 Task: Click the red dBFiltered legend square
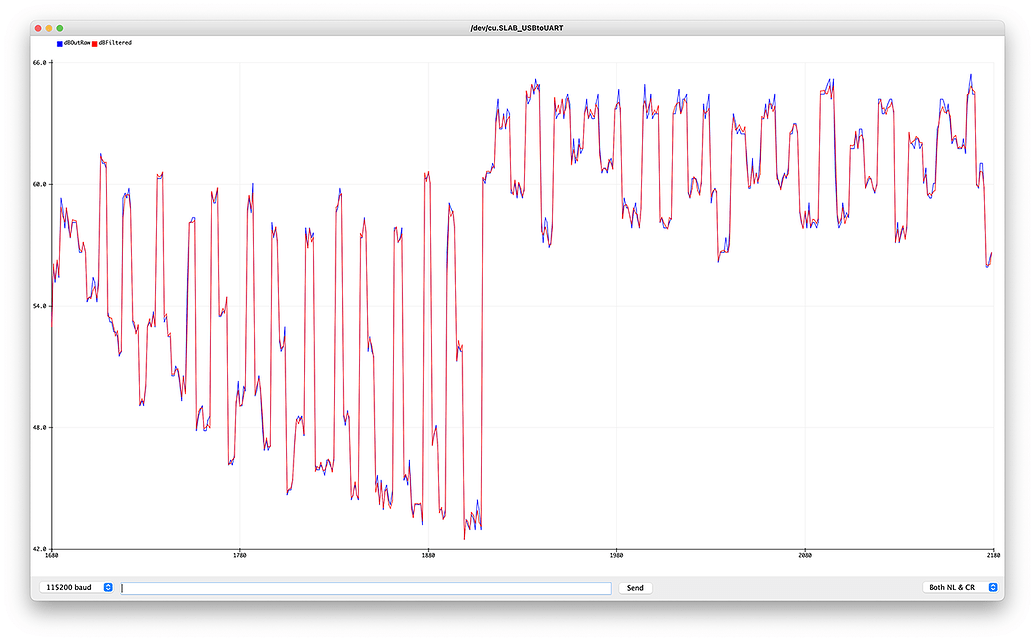(x=94, y=44)
